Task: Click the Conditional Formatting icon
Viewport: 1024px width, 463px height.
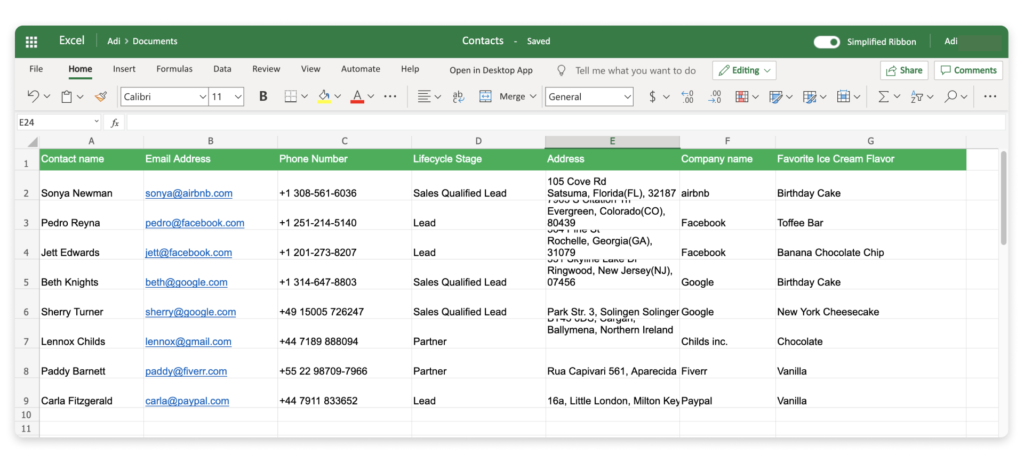Action: 742,97
